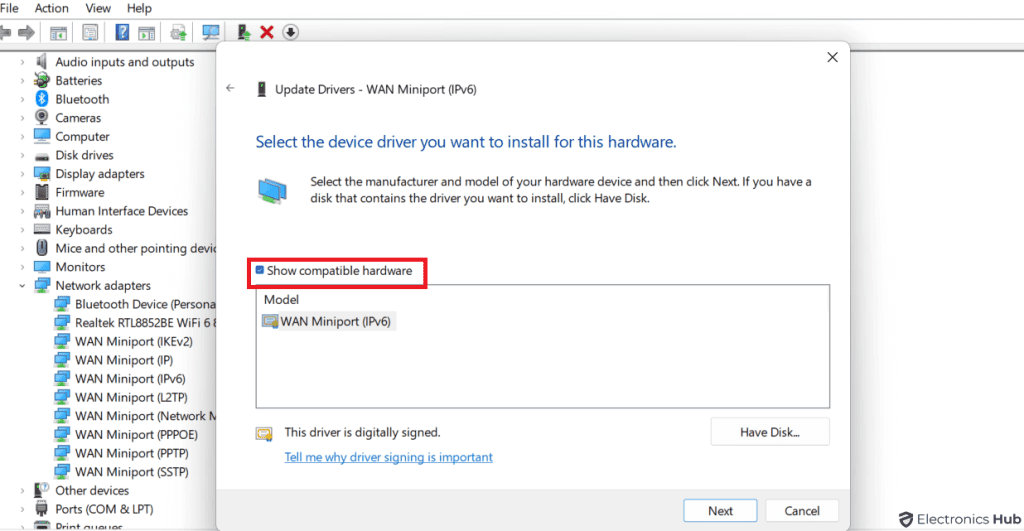1024x531 pixels.
Task: Click the red X Uninstall device icon
Action: pyautogui.click(x=266, y=32)
